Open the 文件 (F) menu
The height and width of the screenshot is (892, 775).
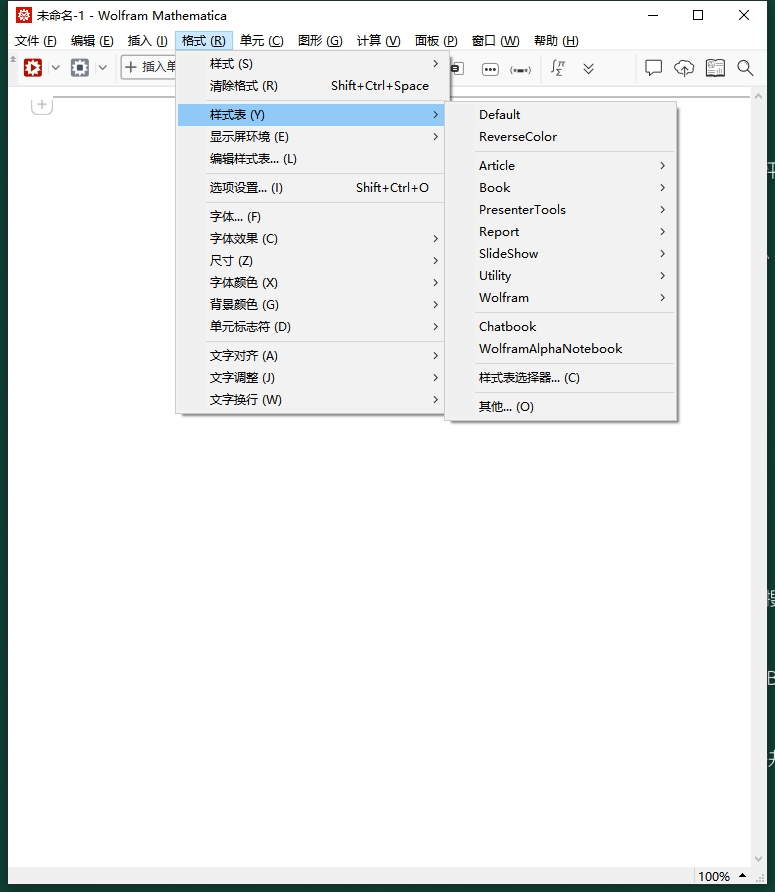click(x=36, y=40)
